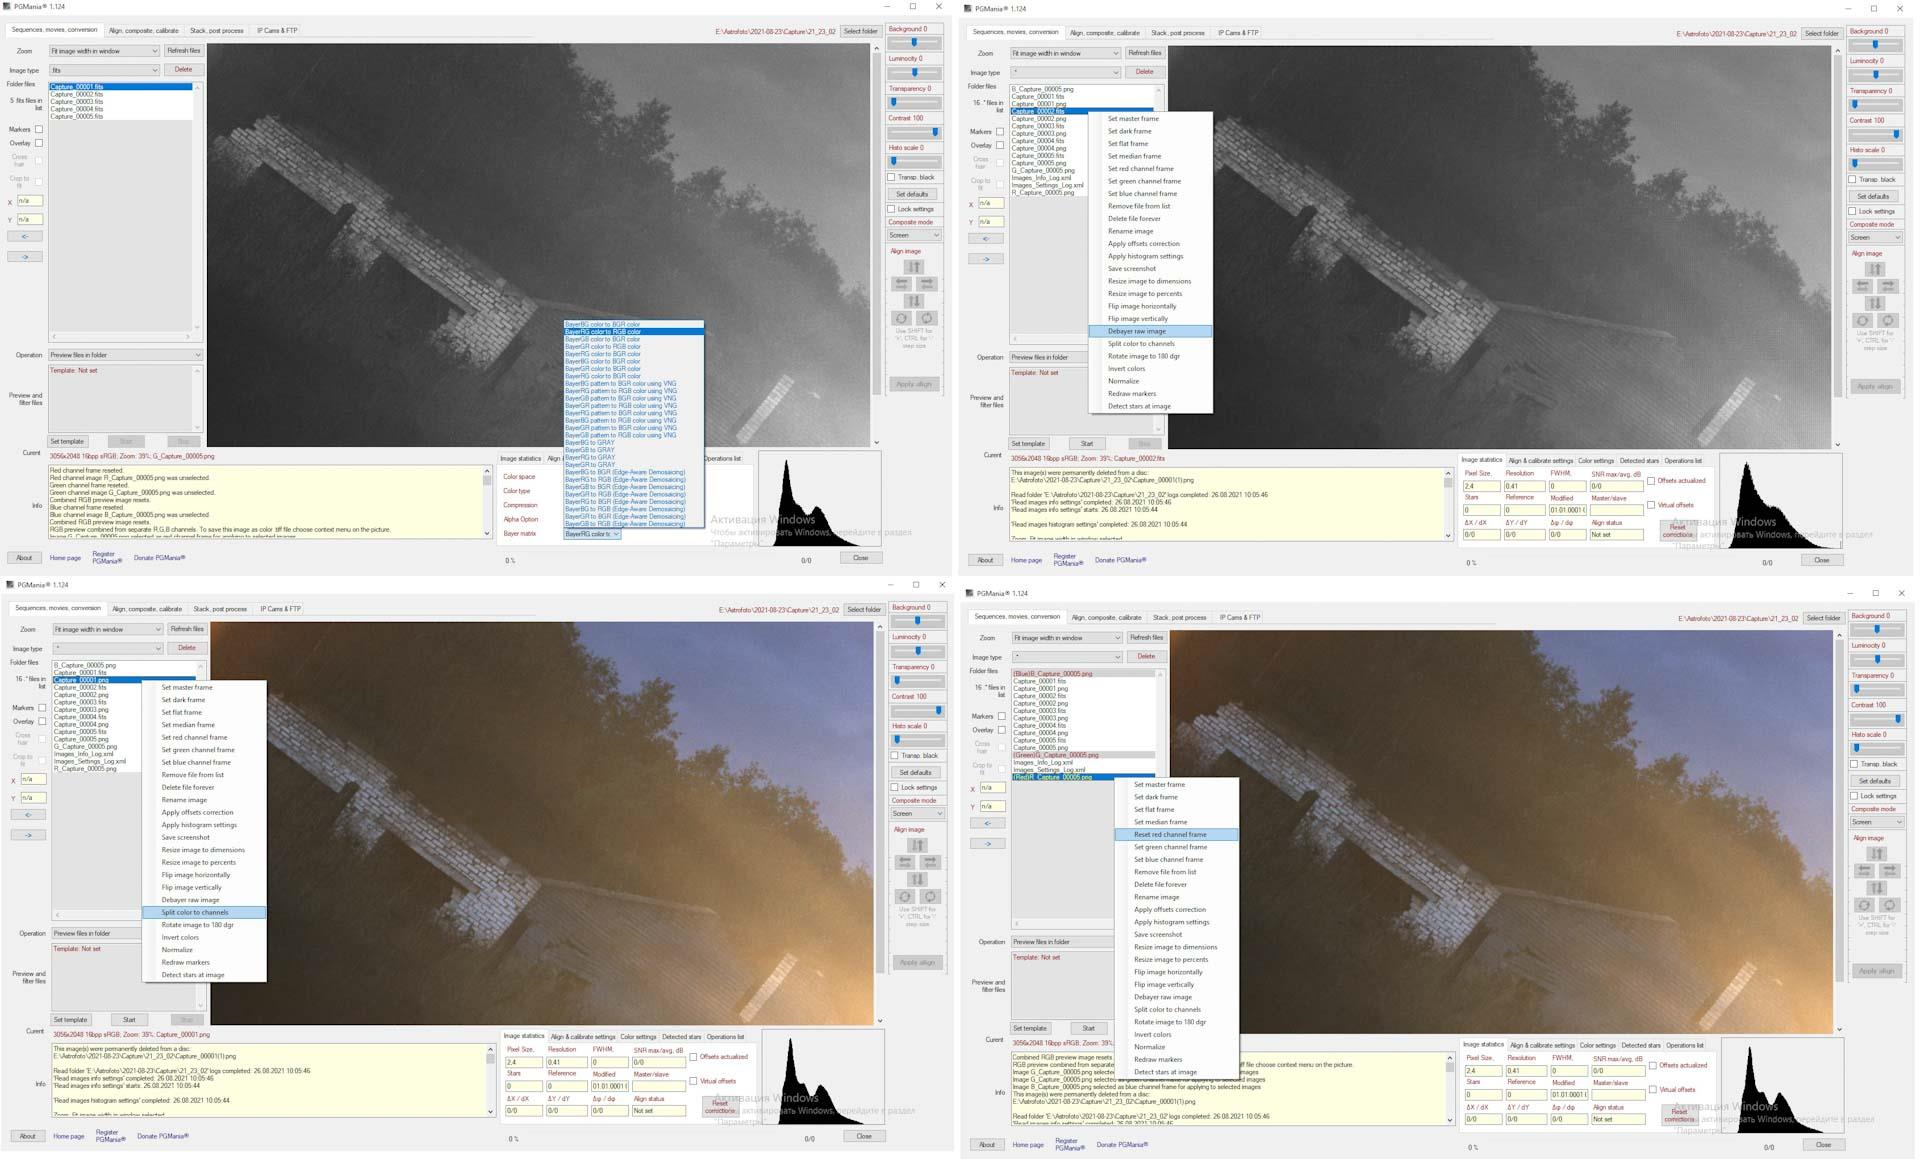
Task: Enable Overlay checkbox in the top-left window
Action: click(x=39, y=143)
